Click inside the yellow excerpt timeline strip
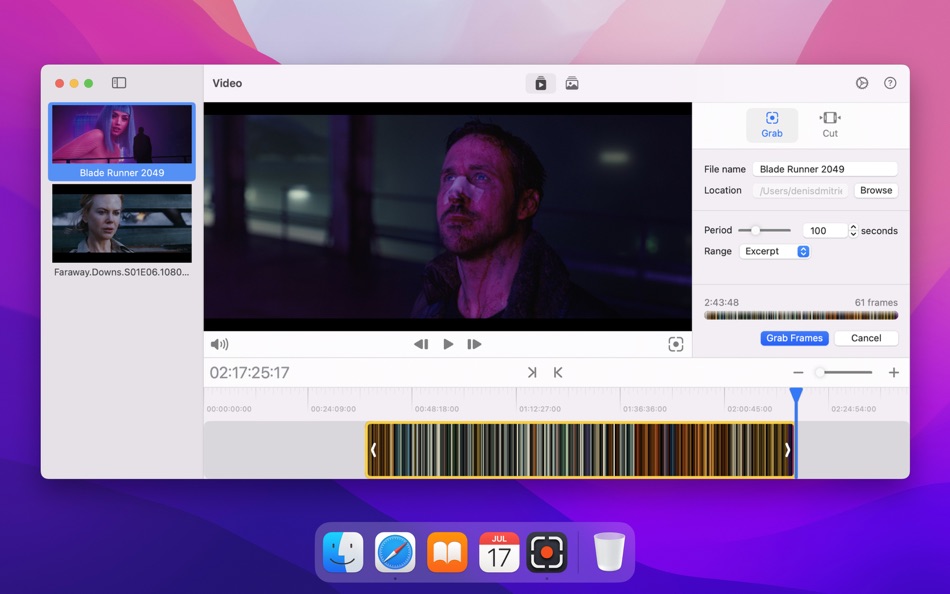The width and height of the screenshot is (950, 594). [580, 450]
